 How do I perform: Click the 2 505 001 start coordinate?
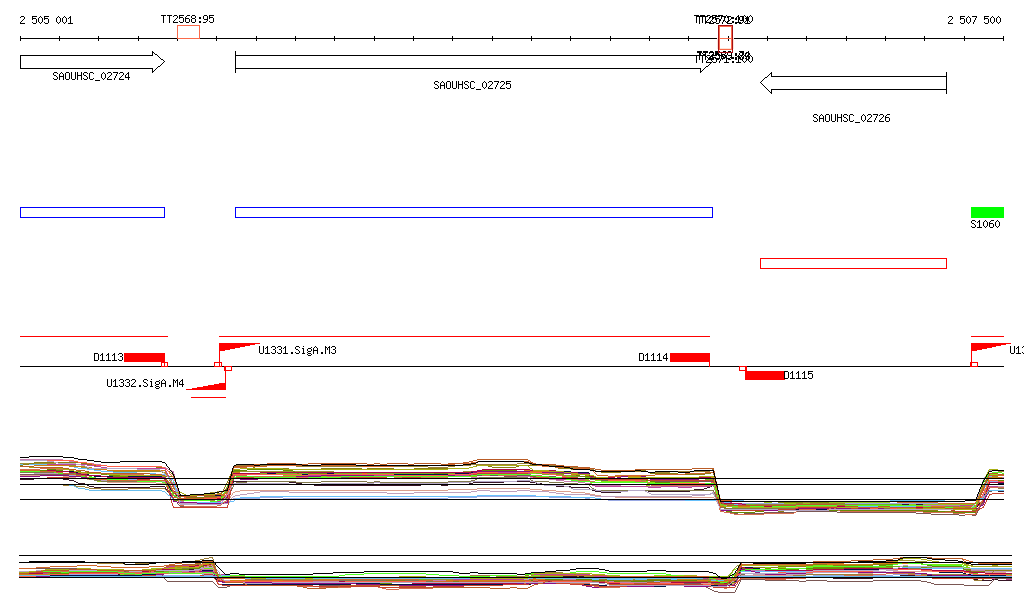(46, 20)
